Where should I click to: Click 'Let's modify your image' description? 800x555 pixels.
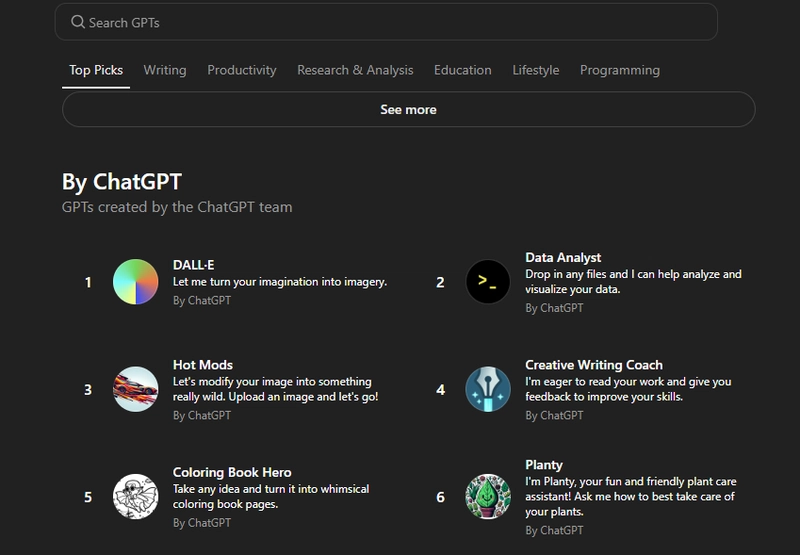click(x=276, y=389)
